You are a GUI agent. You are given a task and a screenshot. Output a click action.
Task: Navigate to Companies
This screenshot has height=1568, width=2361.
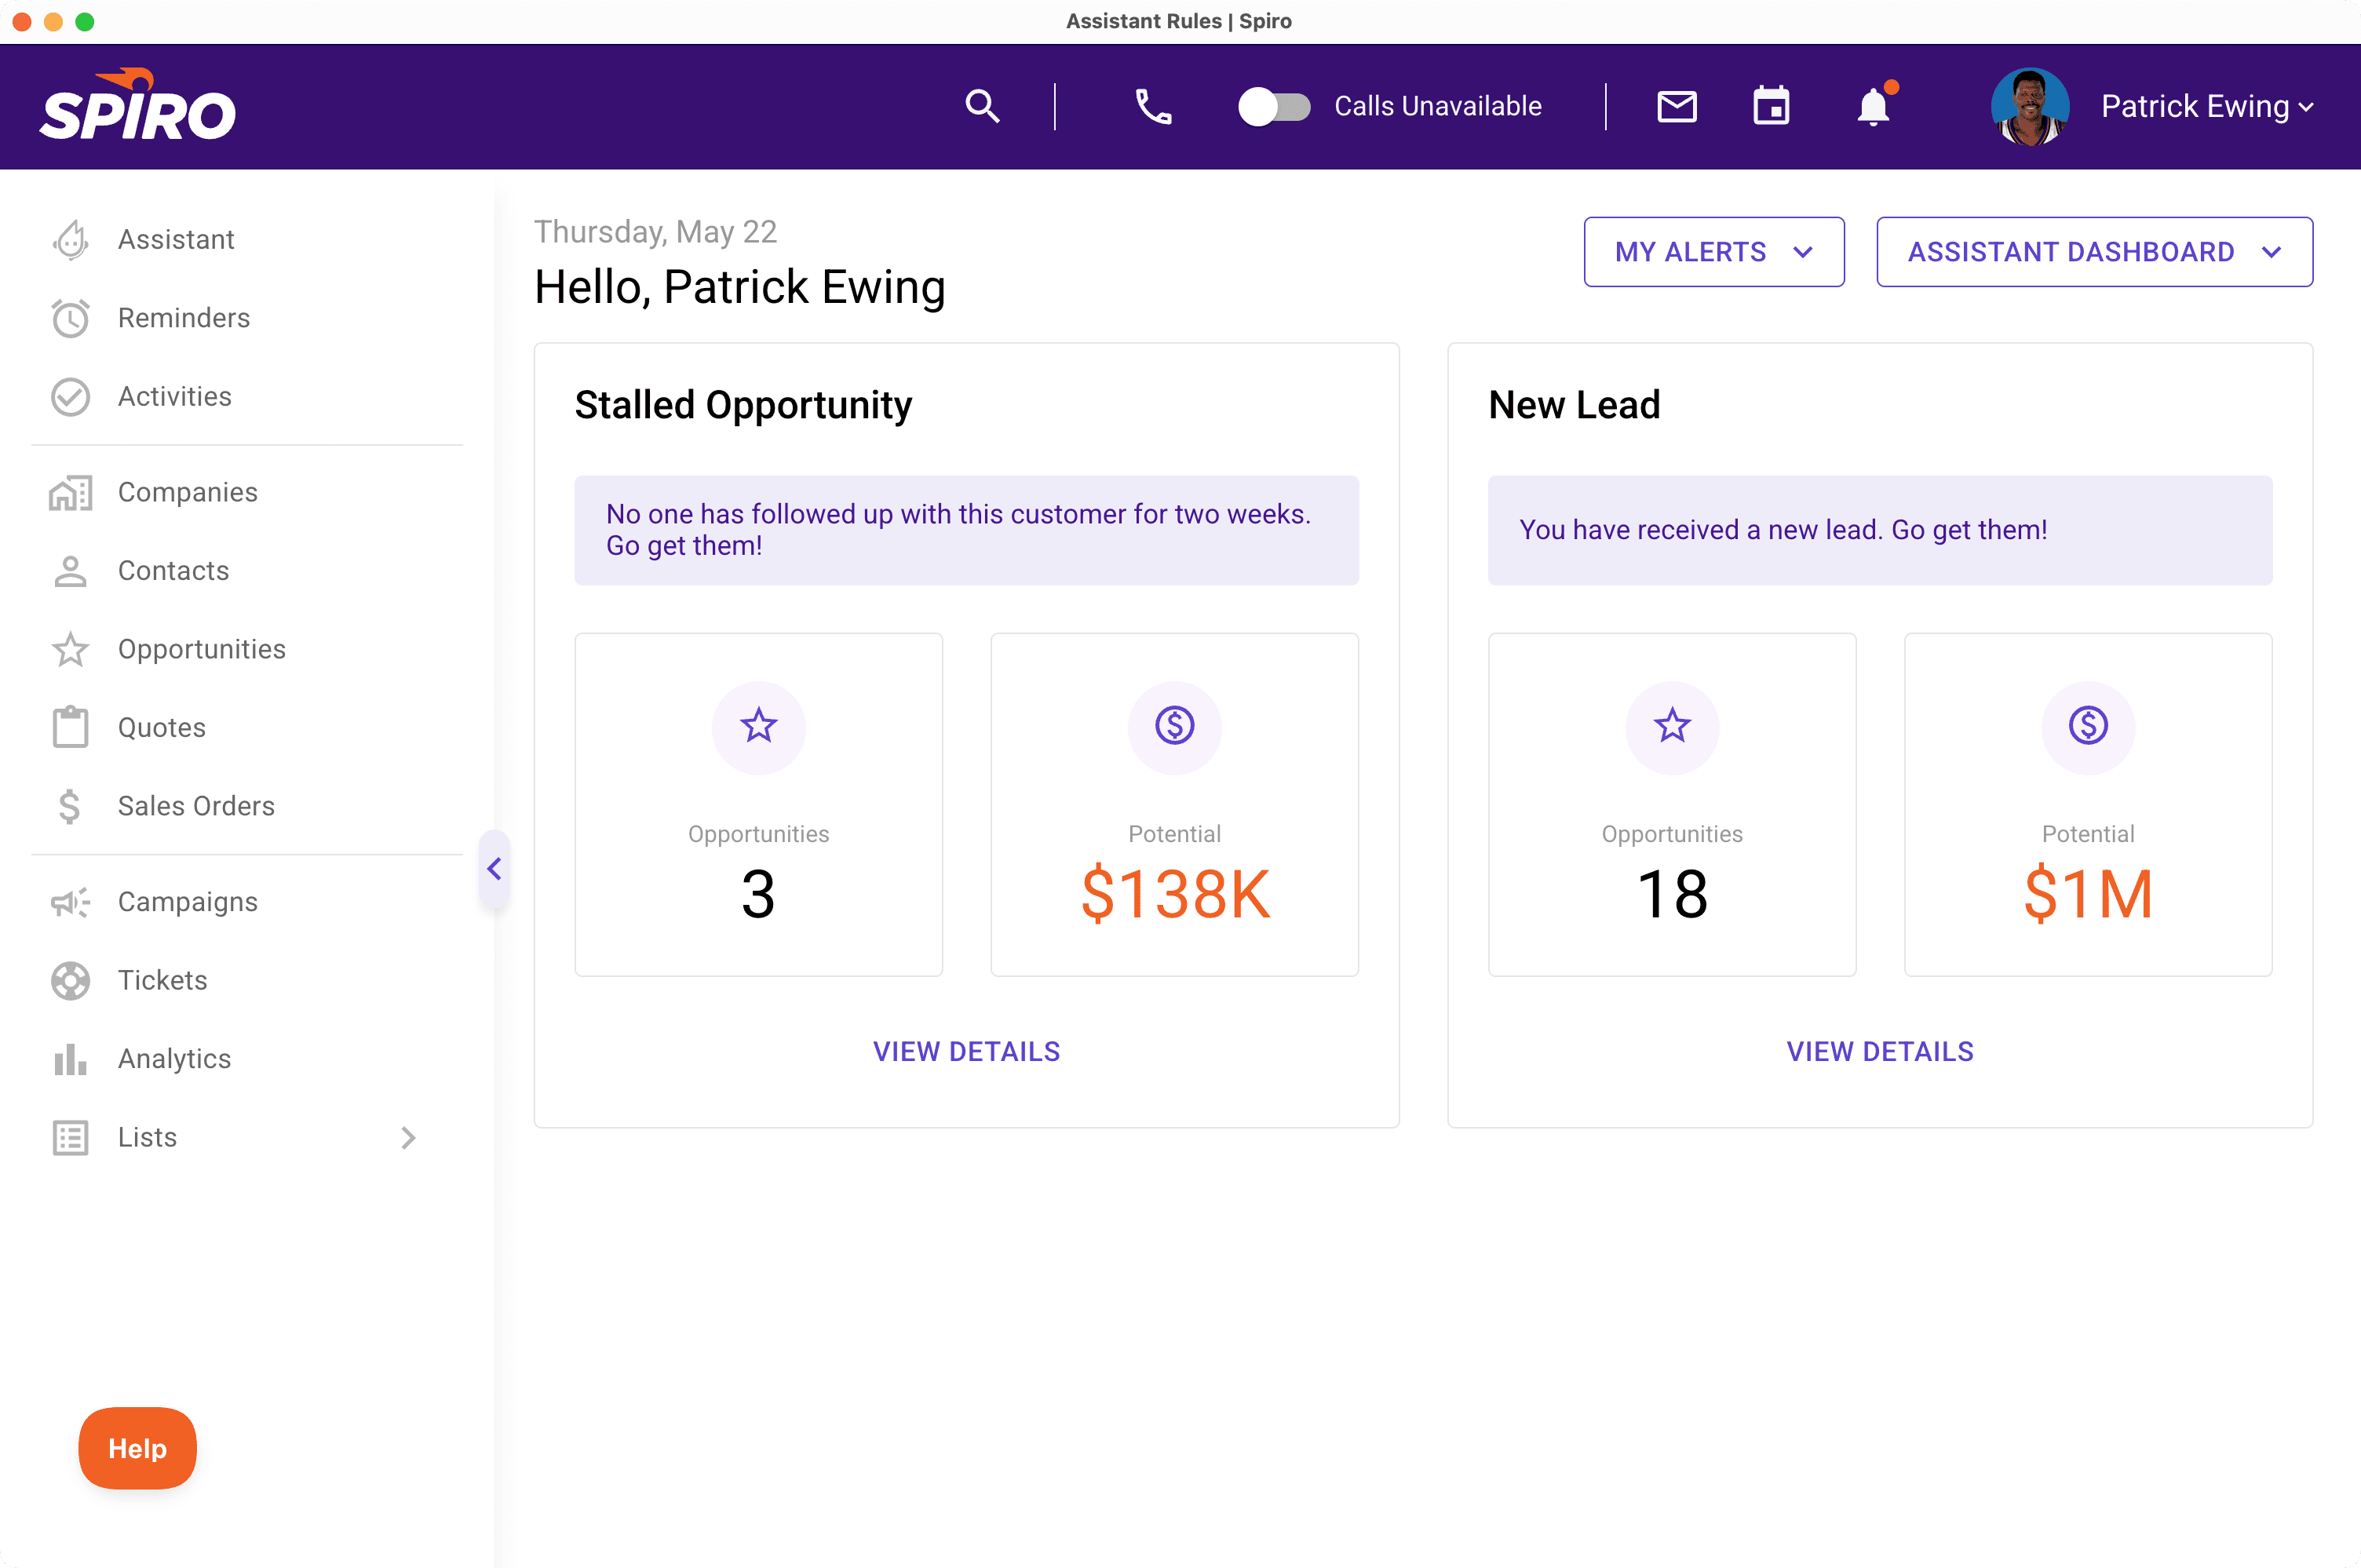[x=188, y=493]
